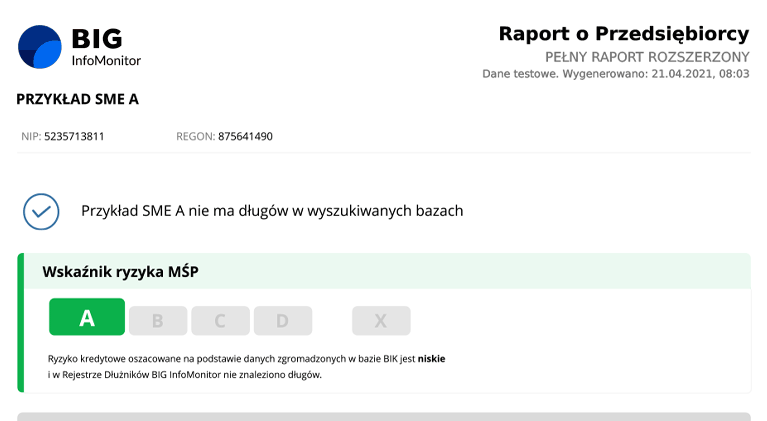Click the no-debts message for Przykład SME A

(x=271, y=211)
